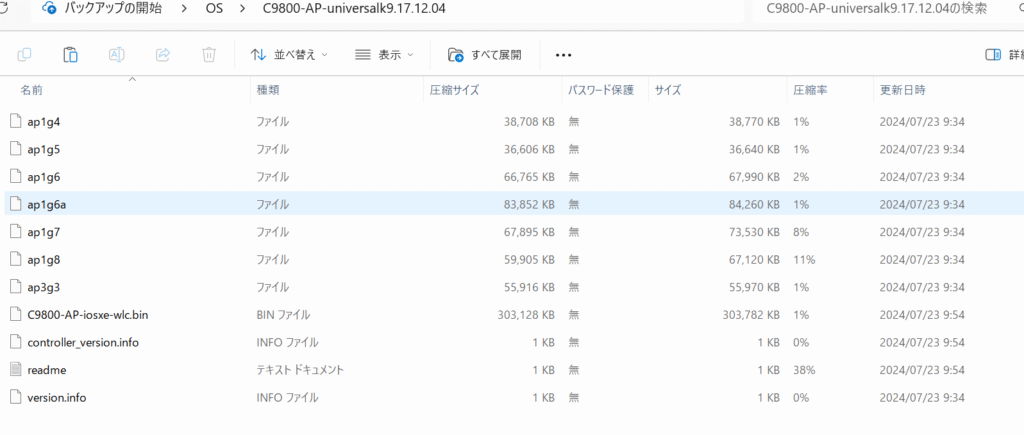Open the 並べ替え sort dropdown

coord(289,55)
